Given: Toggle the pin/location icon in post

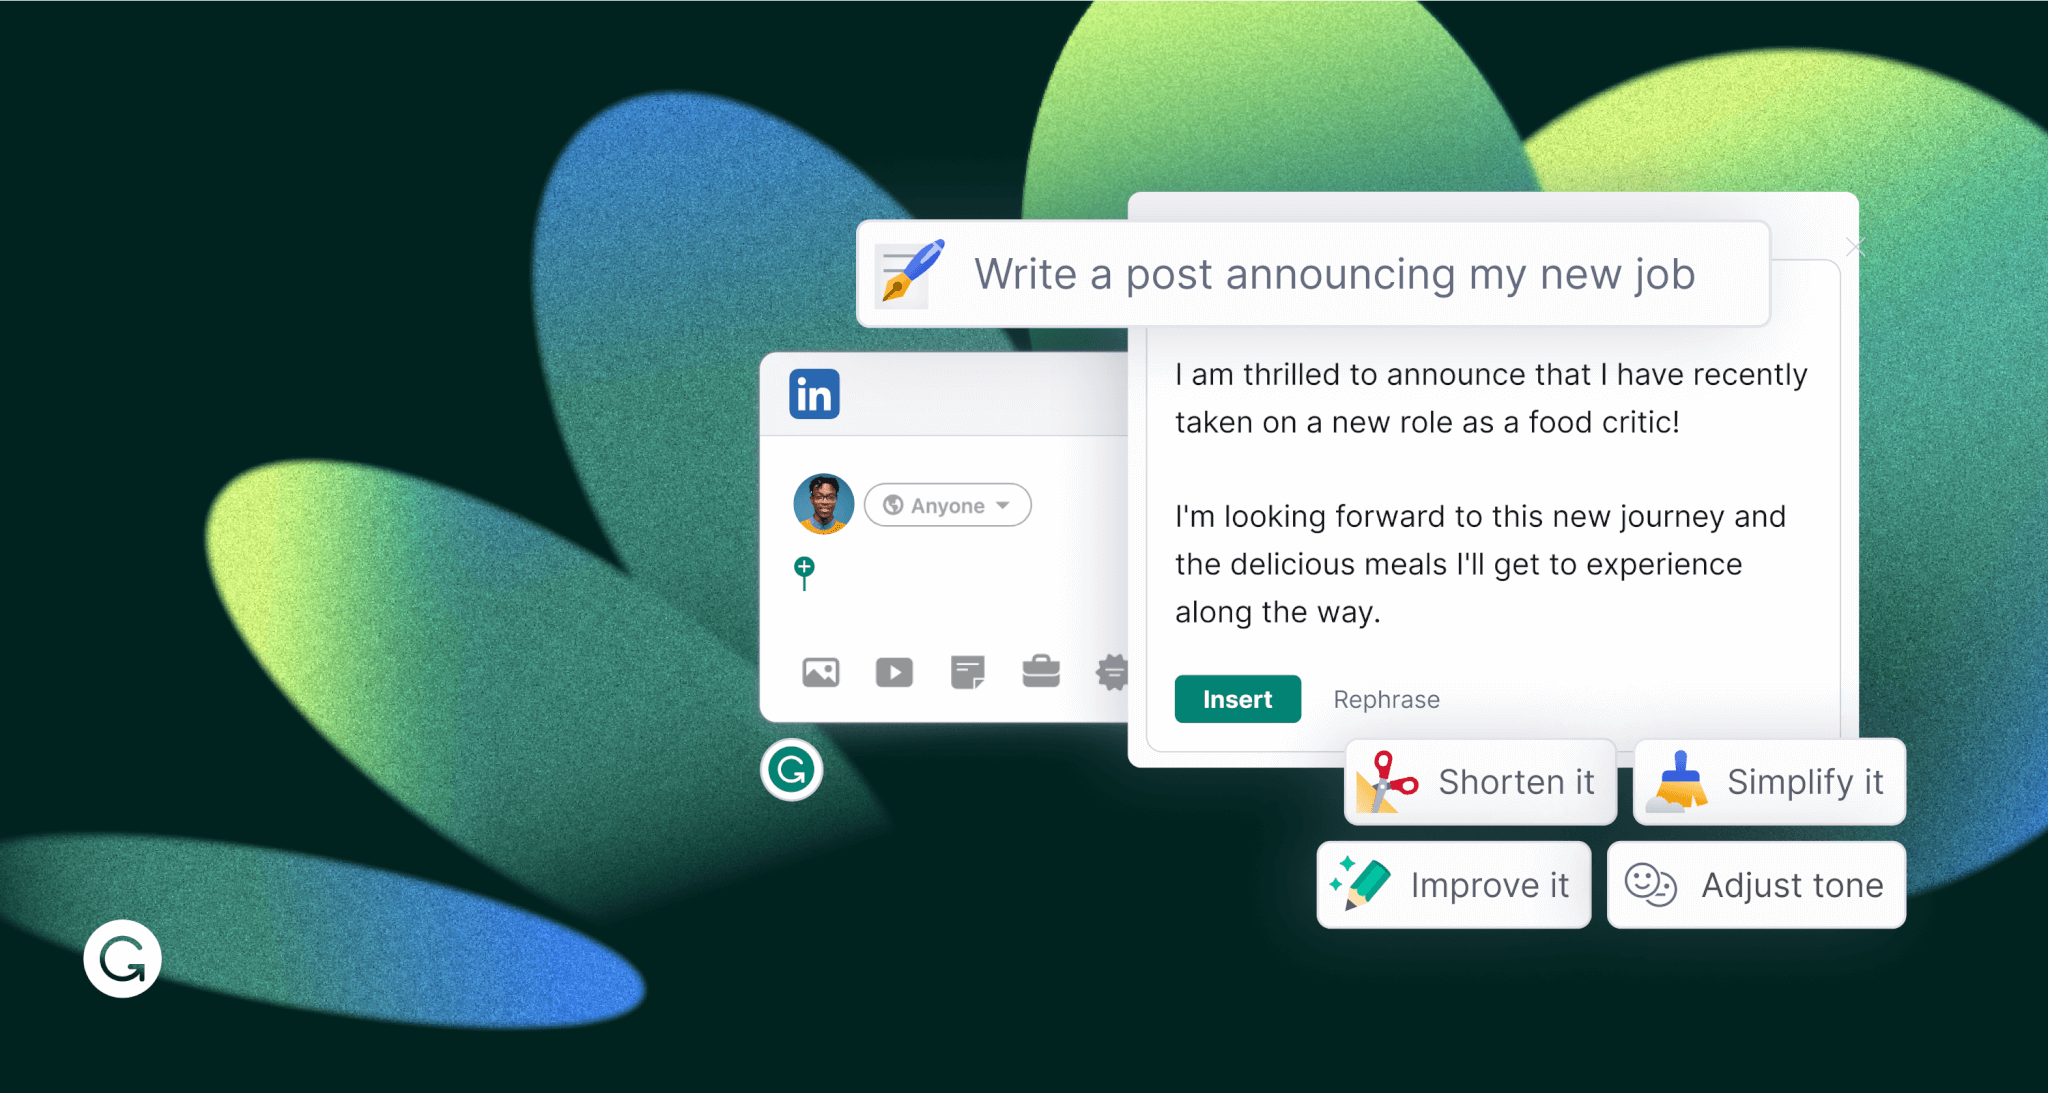Looking at the screenshot, I should 802,572.
